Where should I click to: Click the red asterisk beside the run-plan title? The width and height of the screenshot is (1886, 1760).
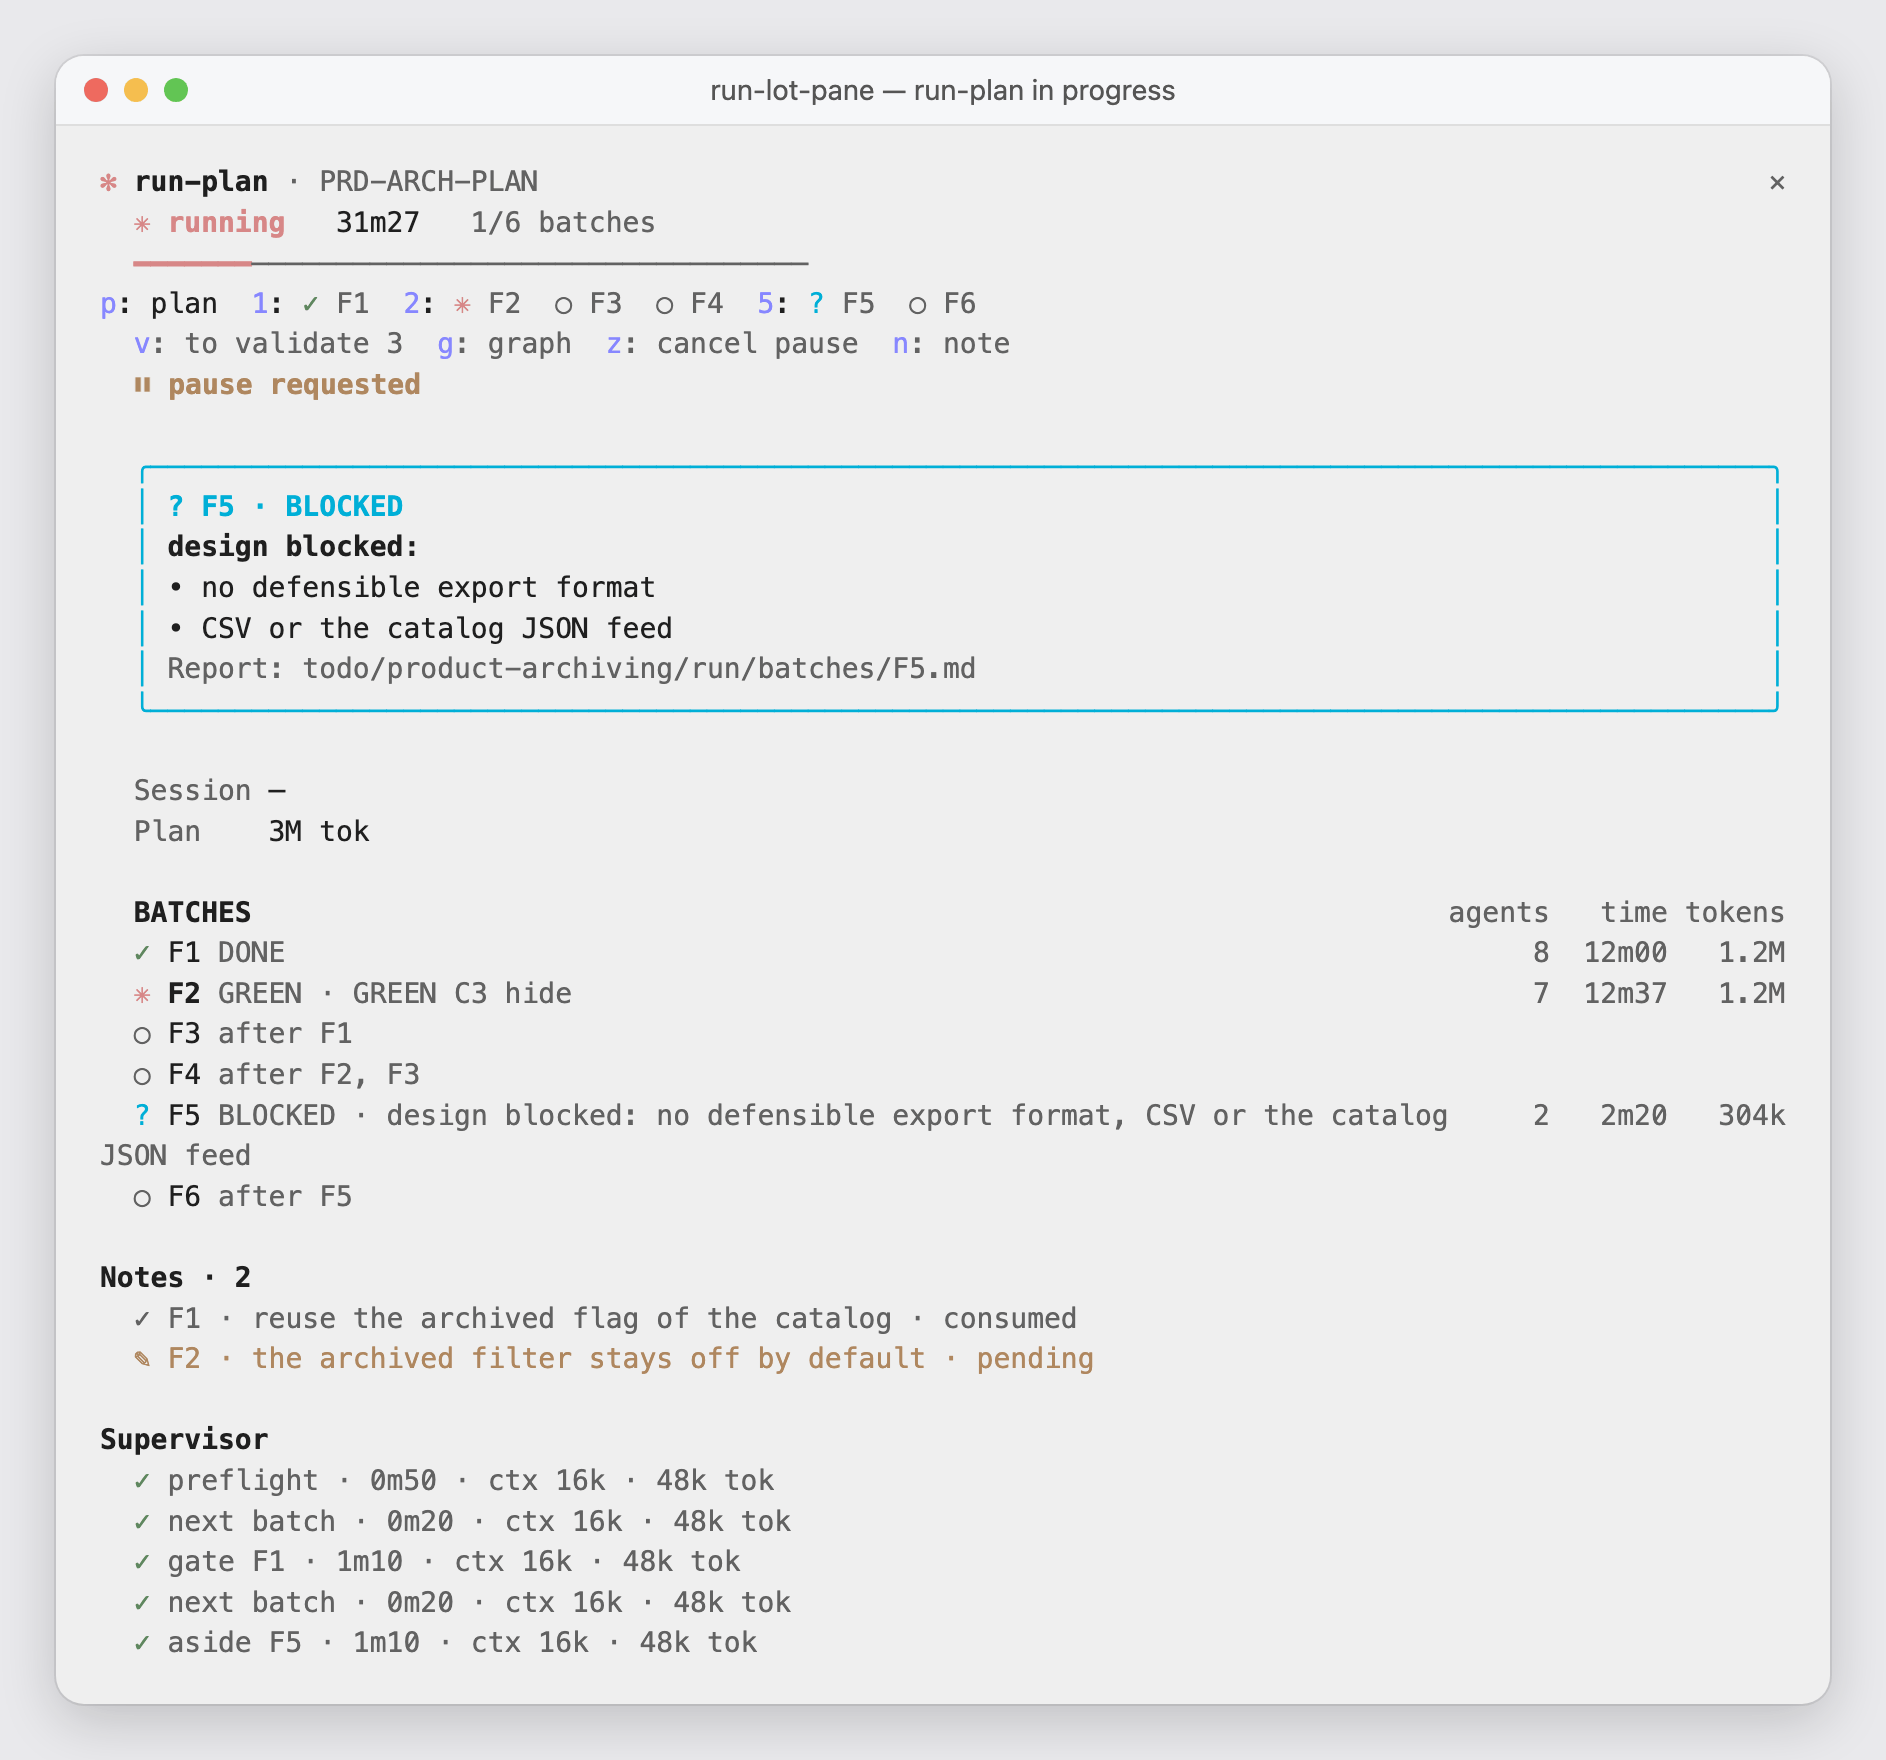tap(108, 182)
